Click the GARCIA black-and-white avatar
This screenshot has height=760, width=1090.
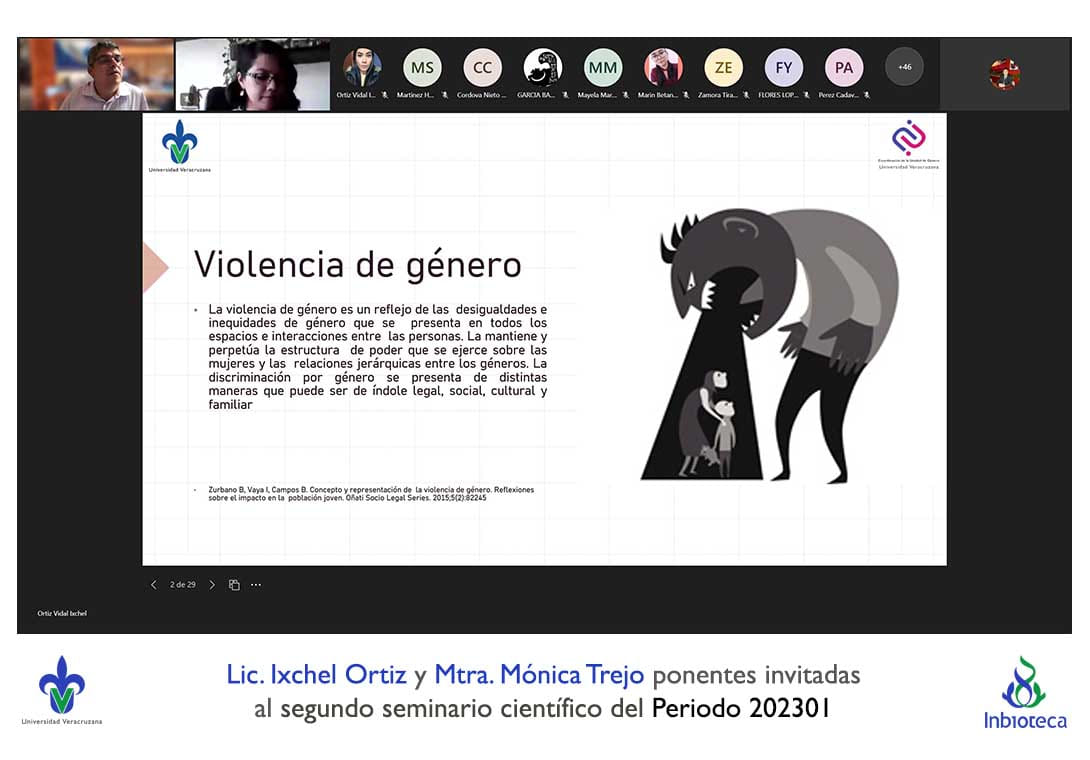(x=542, y=68)
